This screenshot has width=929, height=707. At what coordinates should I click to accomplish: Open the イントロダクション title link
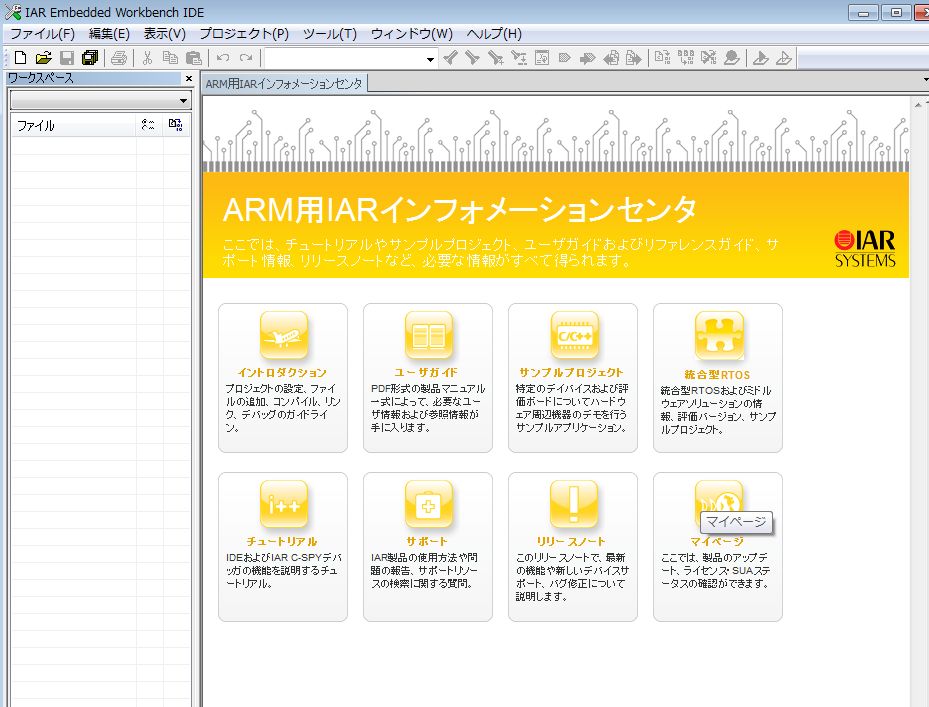click(282, 372)
